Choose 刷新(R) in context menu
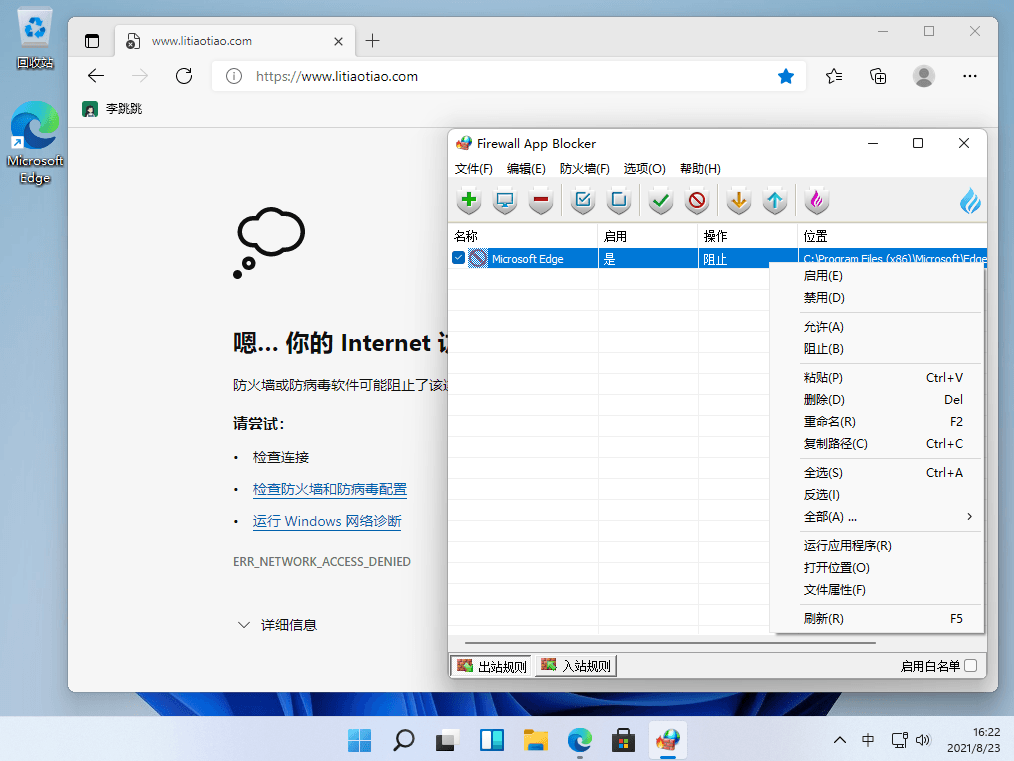 [x=876, y=619]
